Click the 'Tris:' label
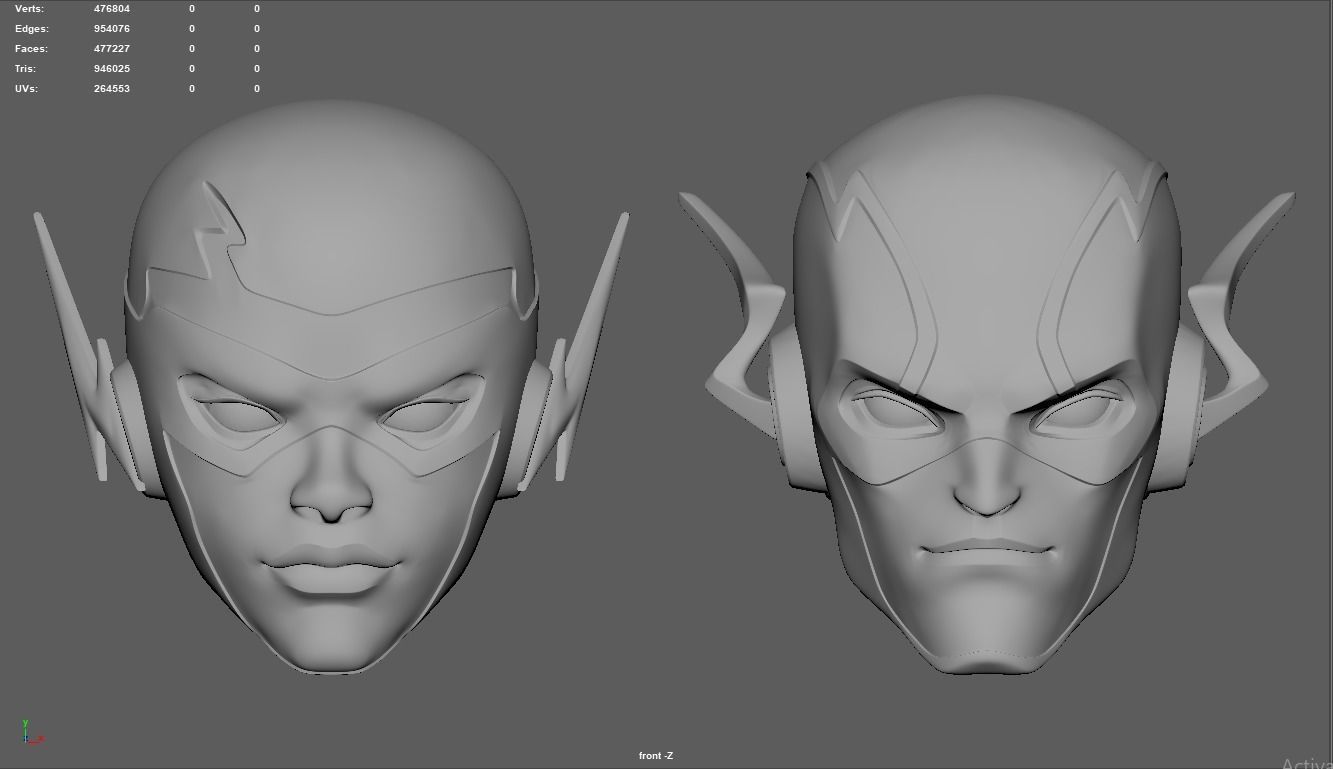Screen dimensions: 1333x769 point(25,68)
